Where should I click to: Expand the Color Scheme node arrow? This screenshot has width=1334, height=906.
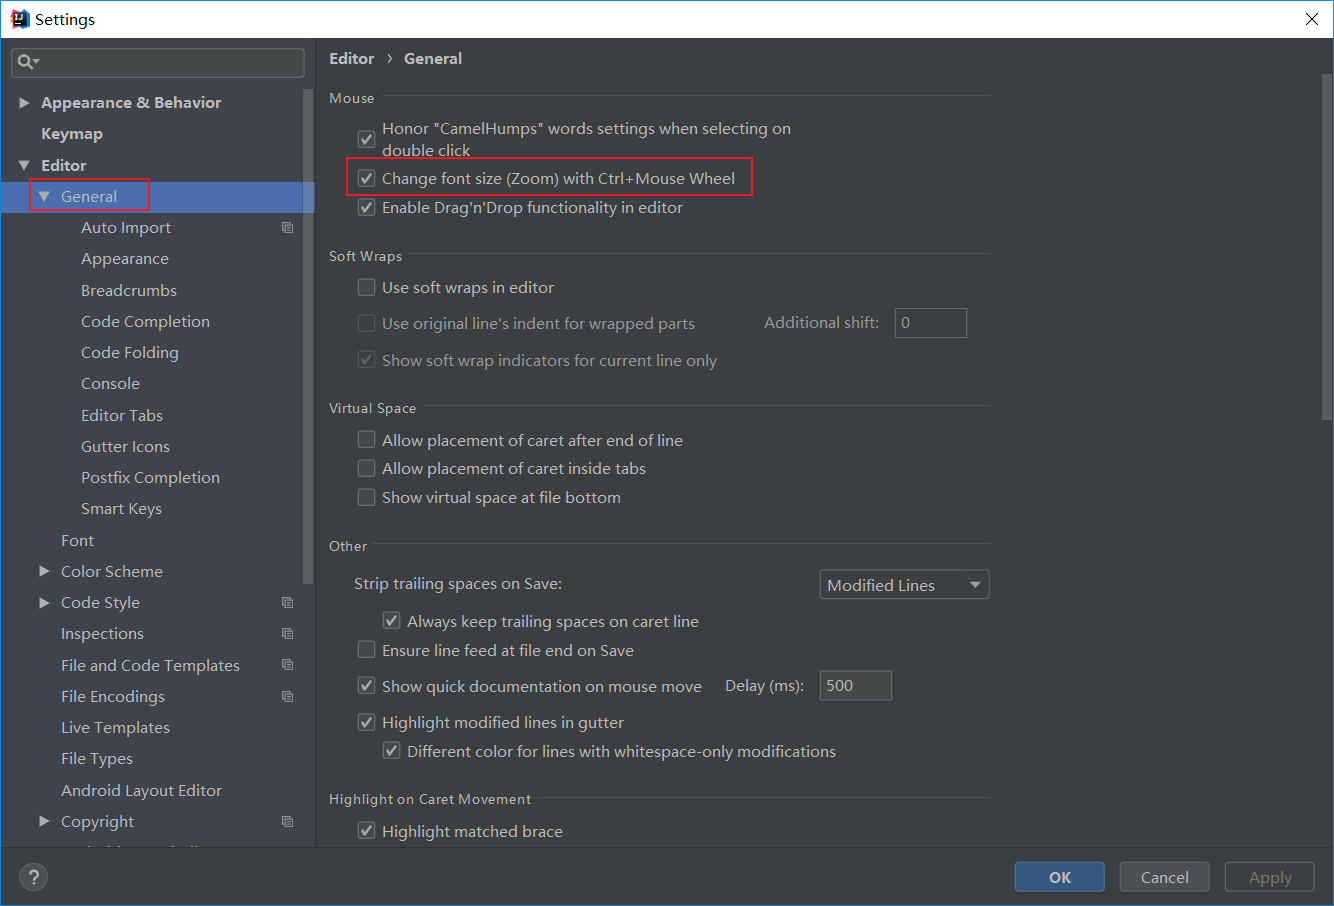[x=44, y=571]
